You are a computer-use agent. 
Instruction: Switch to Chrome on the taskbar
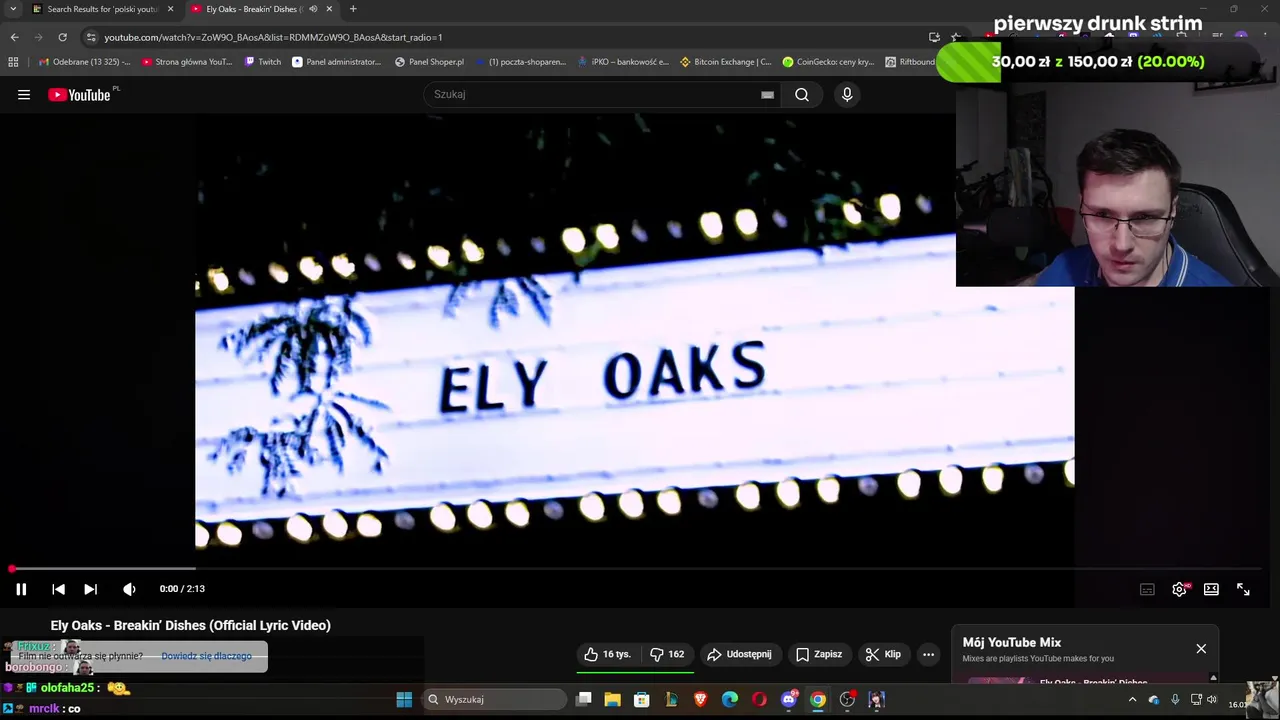(818, 700)
